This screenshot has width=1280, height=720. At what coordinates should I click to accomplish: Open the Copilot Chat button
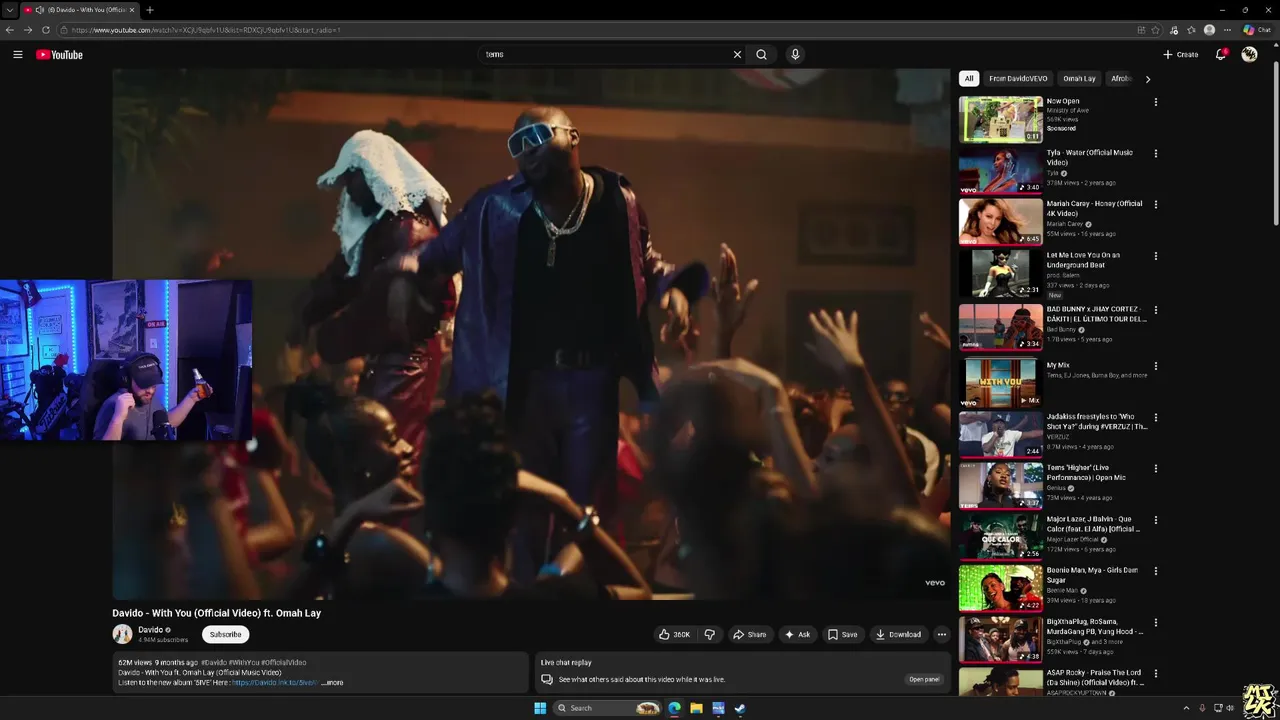(x=1257, y=30)
